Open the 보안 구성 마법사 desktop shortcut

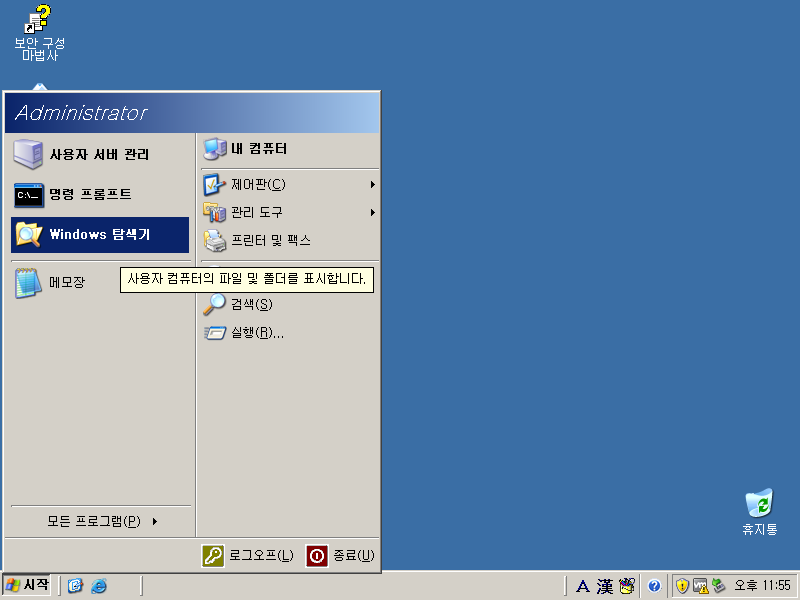(x=39, y=33)
